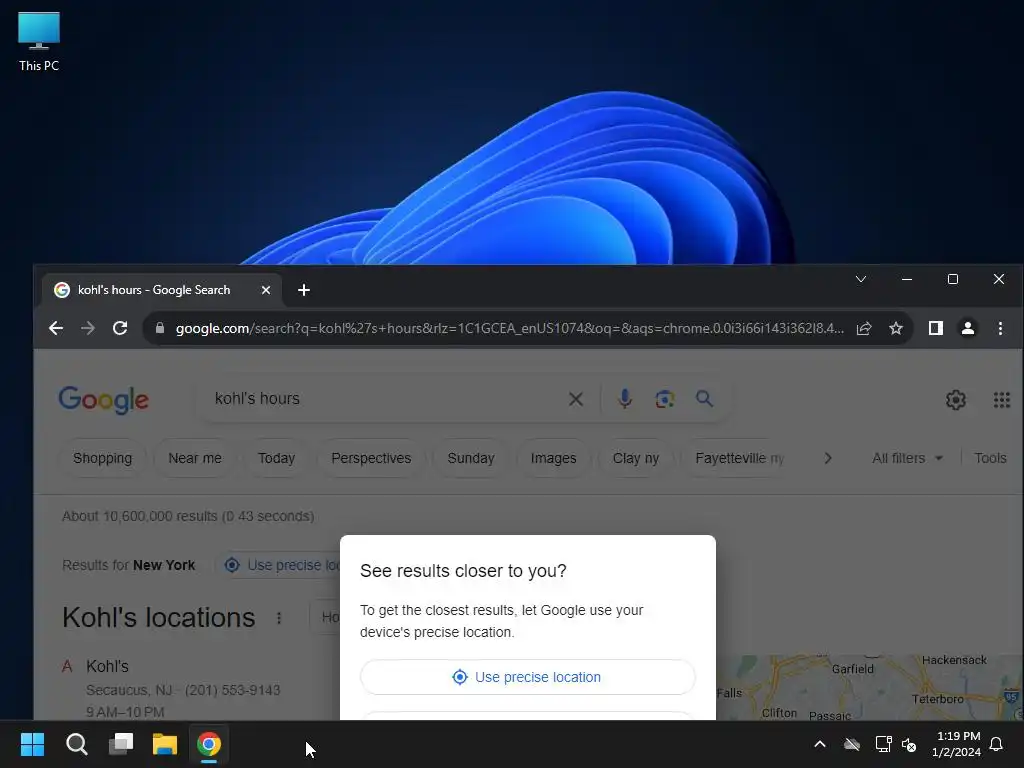
Task: Show more filter chips with arrow
Action: (827, 458)
